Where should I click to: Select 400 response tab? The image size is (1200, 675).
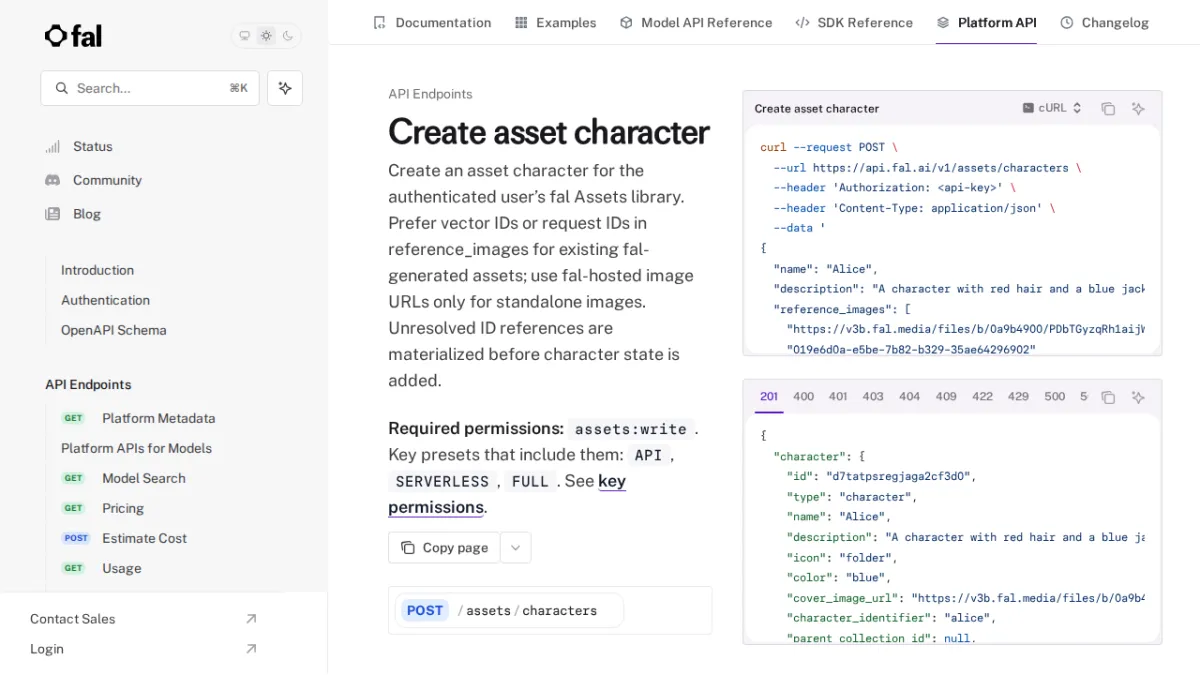click(804, 397)
